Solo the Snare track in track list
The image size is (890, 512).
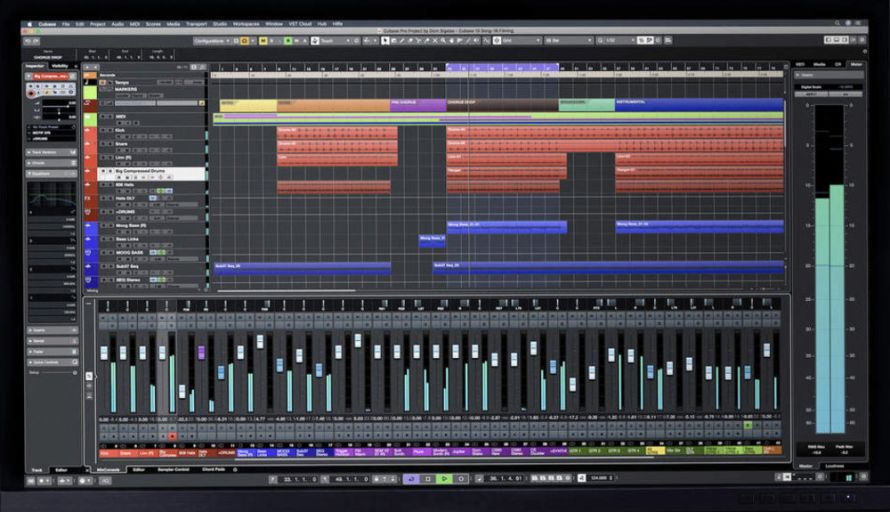pos(110,144)
